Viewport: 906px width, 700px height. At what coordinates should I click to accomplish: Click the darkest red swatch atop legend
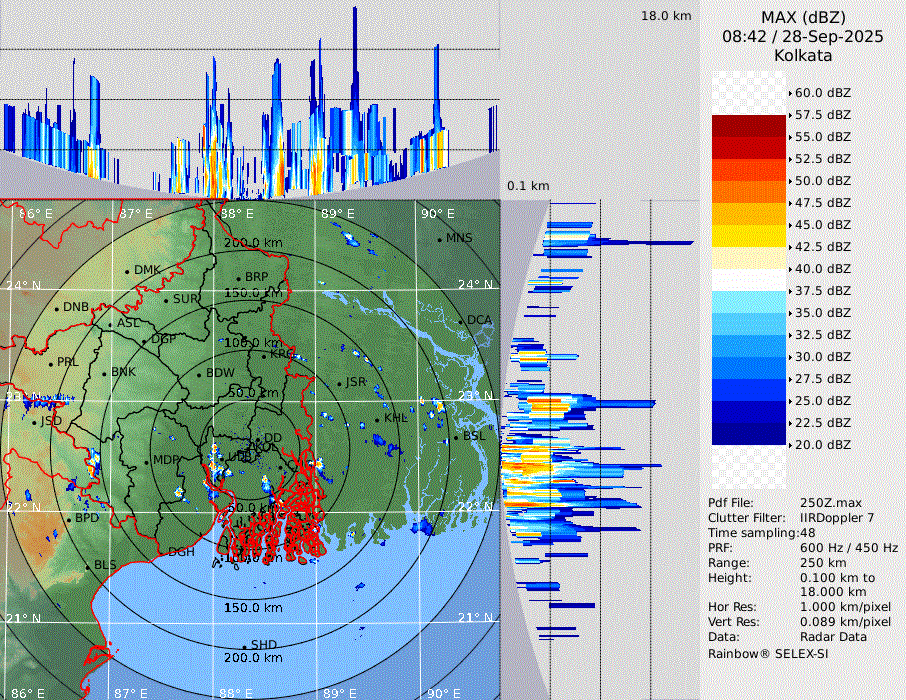(x=749, y=125)
